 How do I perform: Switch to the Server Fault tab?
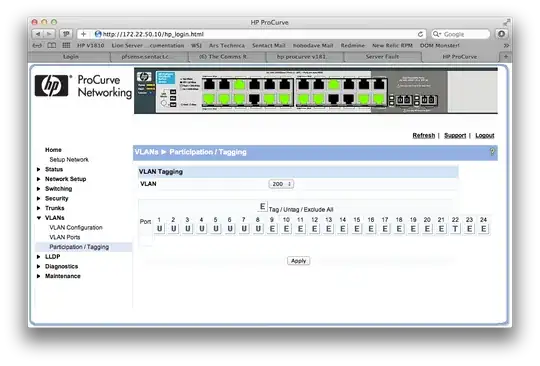(383, 56)
